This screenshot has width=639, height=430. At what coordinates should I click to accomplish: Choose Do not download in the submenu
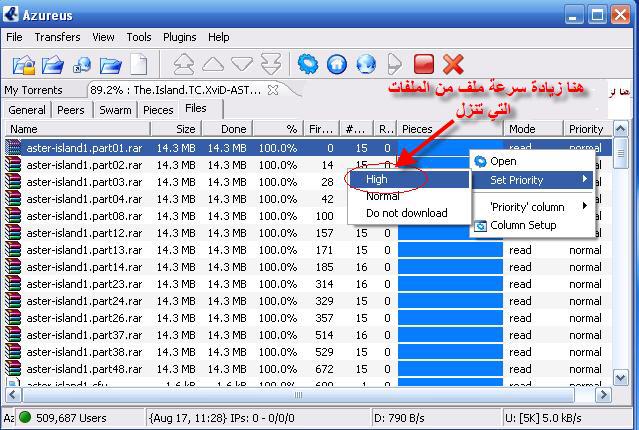click(x=409, y=213)
